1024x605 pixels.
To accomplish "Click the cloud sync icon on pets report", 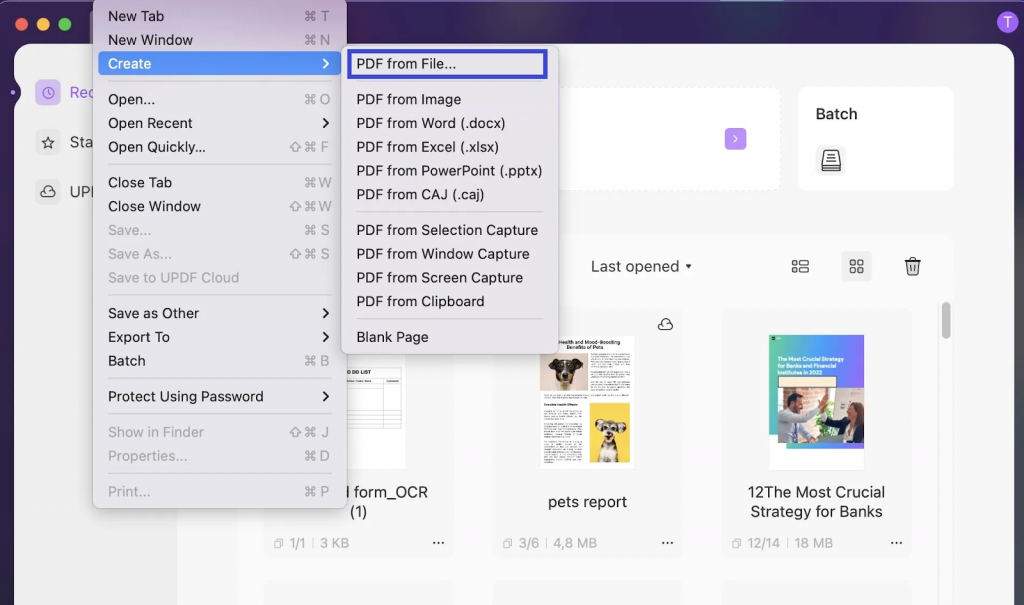I will click(x=663, y=323).
